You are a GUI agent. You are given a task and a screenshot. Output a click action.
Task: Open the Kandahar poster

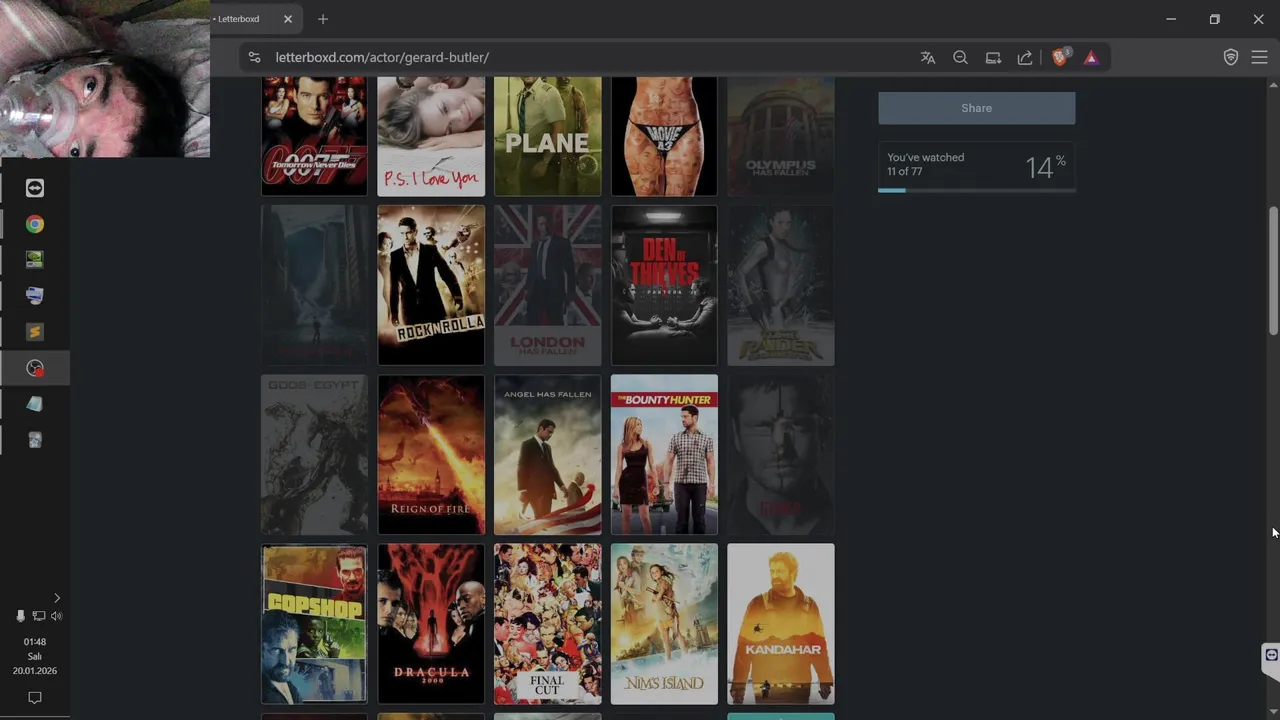[x=781, y=624]
